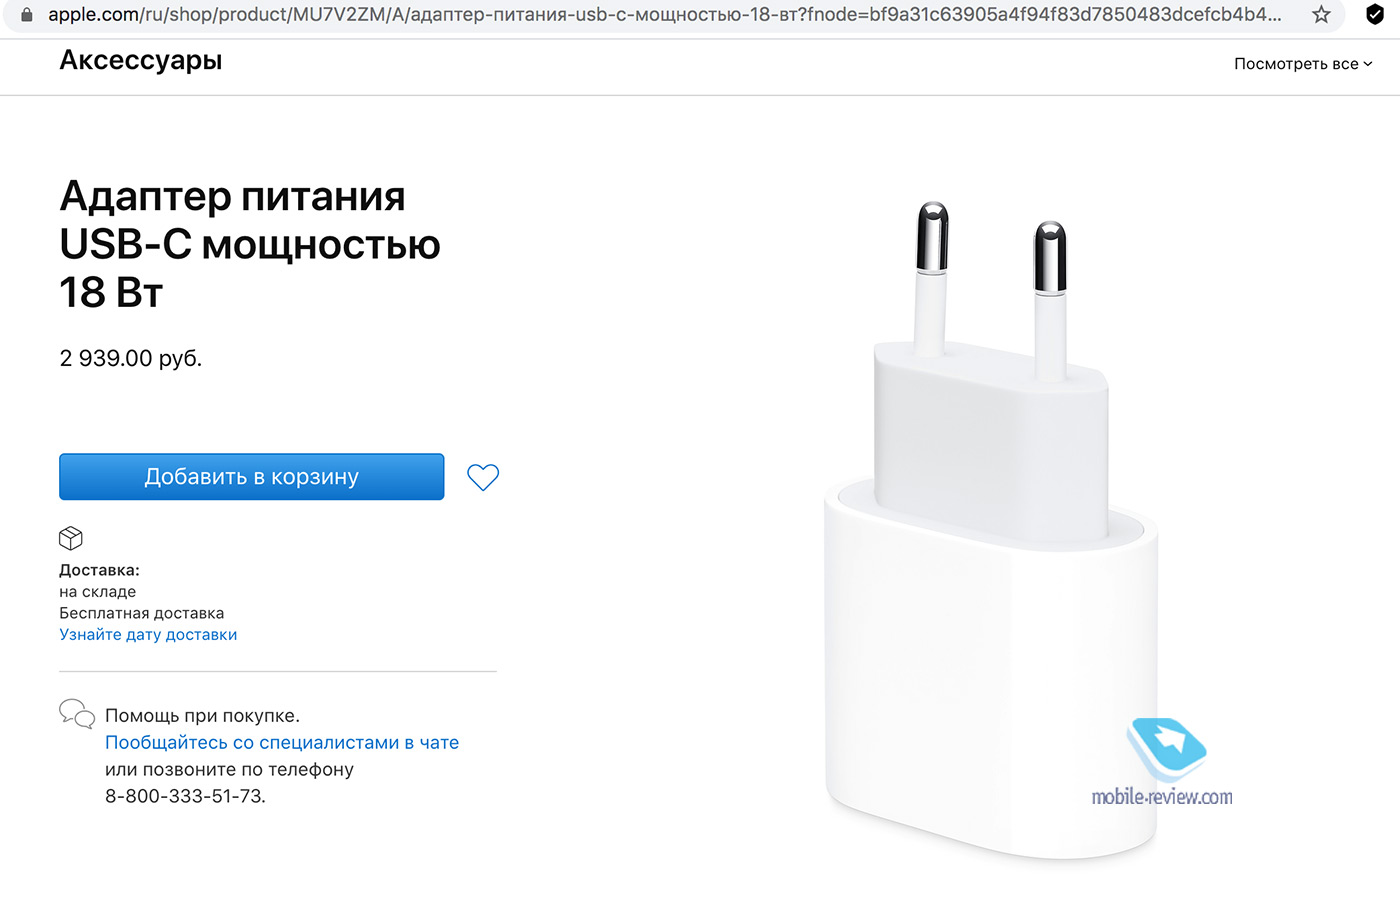Click the chat bubbles help icon
This screenshot has height=924, width=1400.
tap(77, 714)
